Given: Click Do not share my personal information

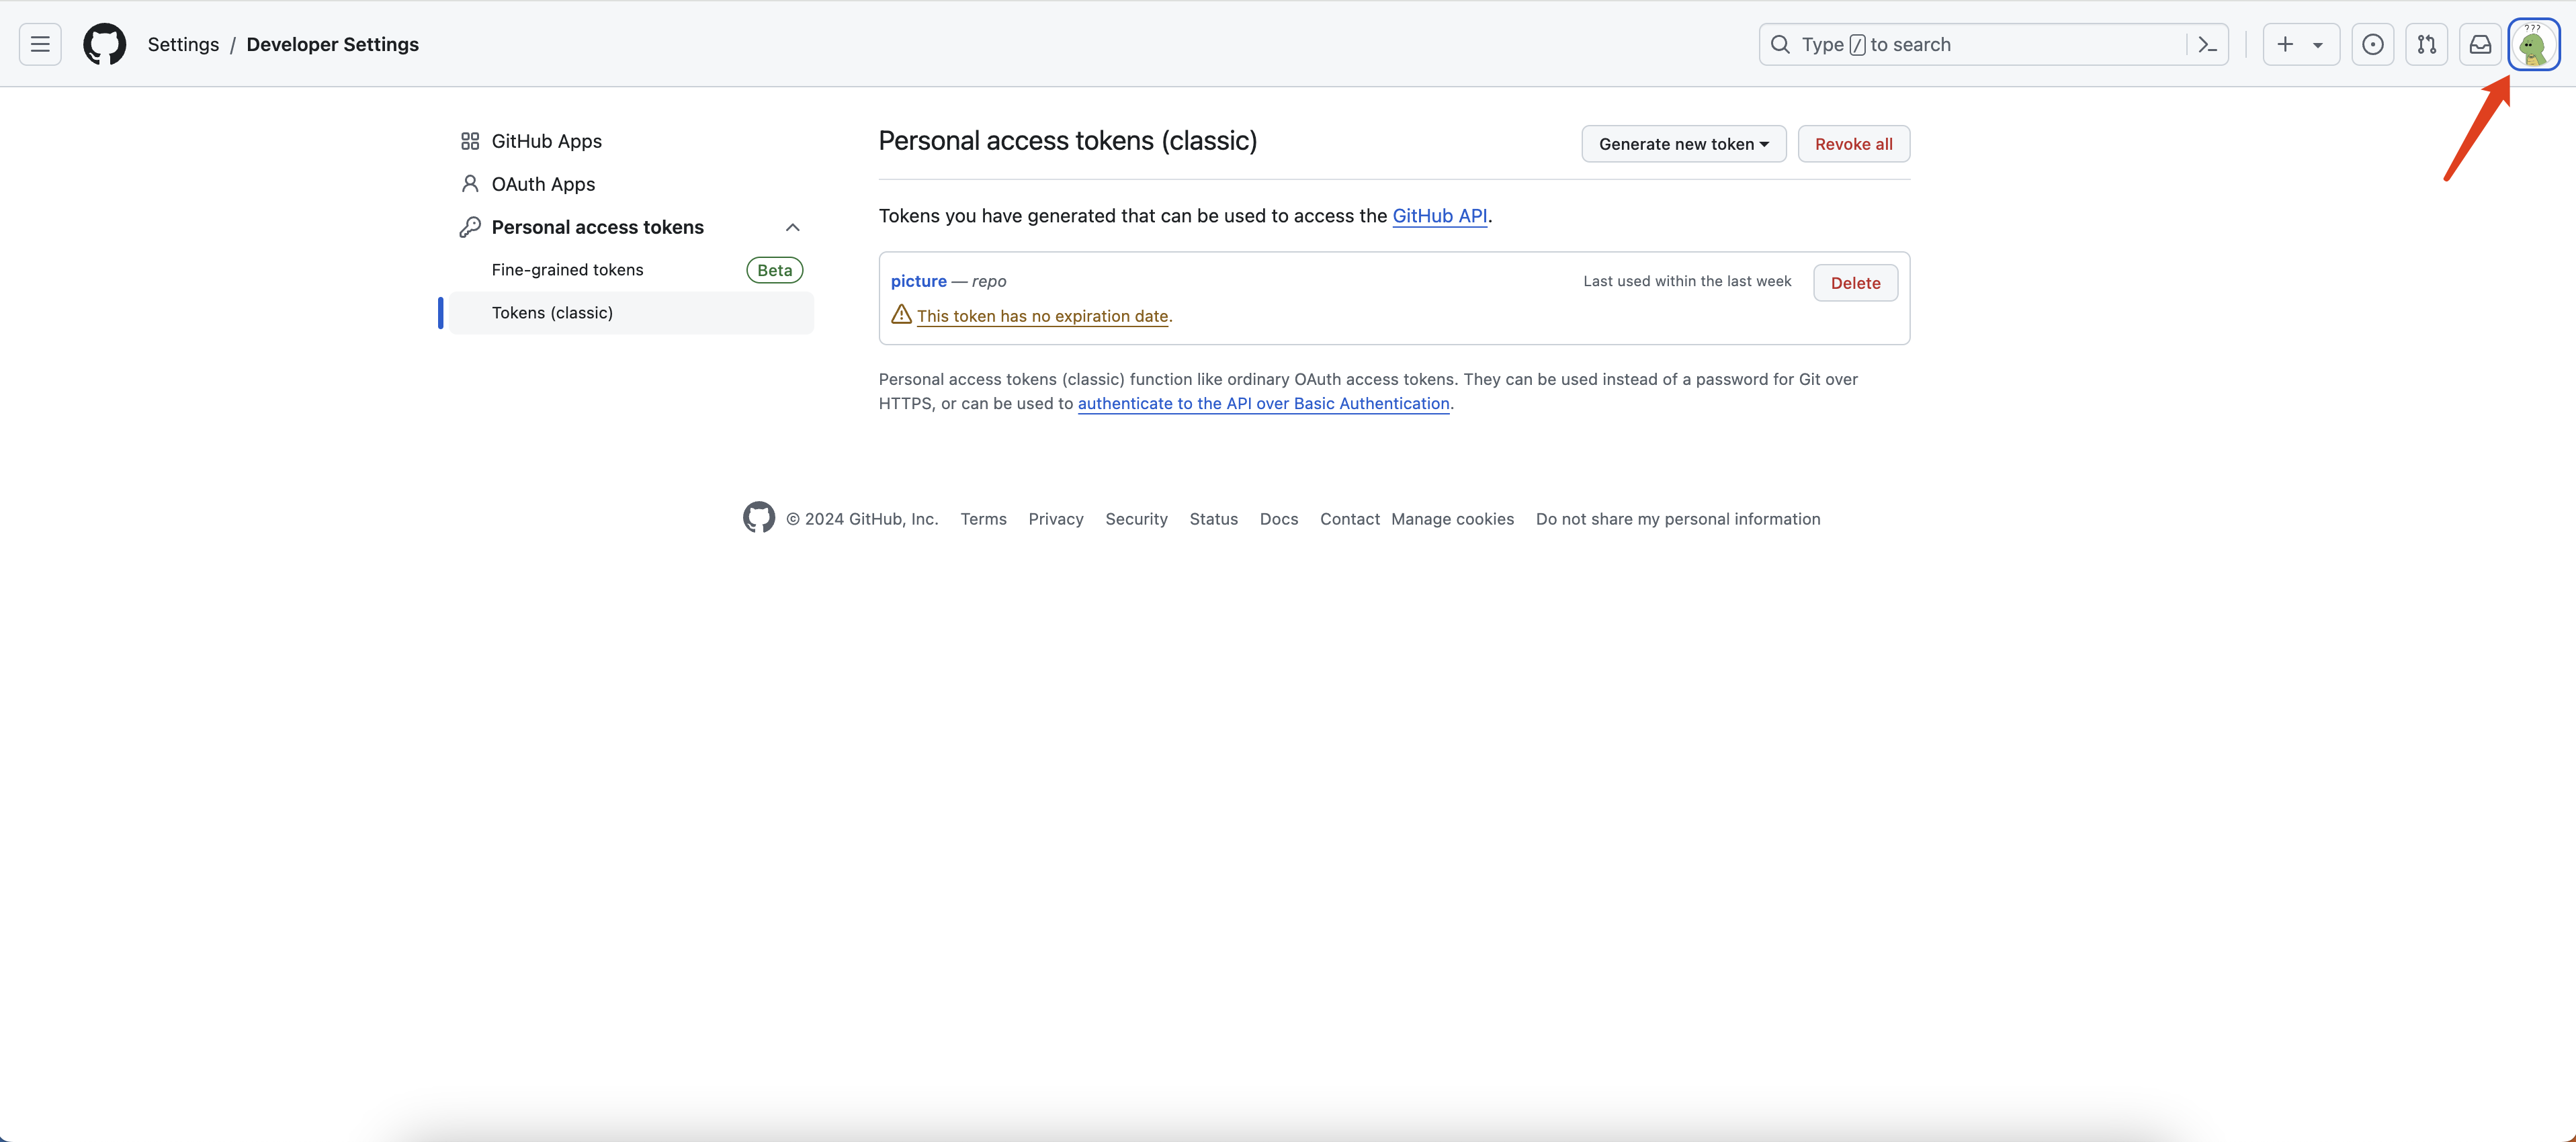Looking at the screenshot, I should 1678,519.
